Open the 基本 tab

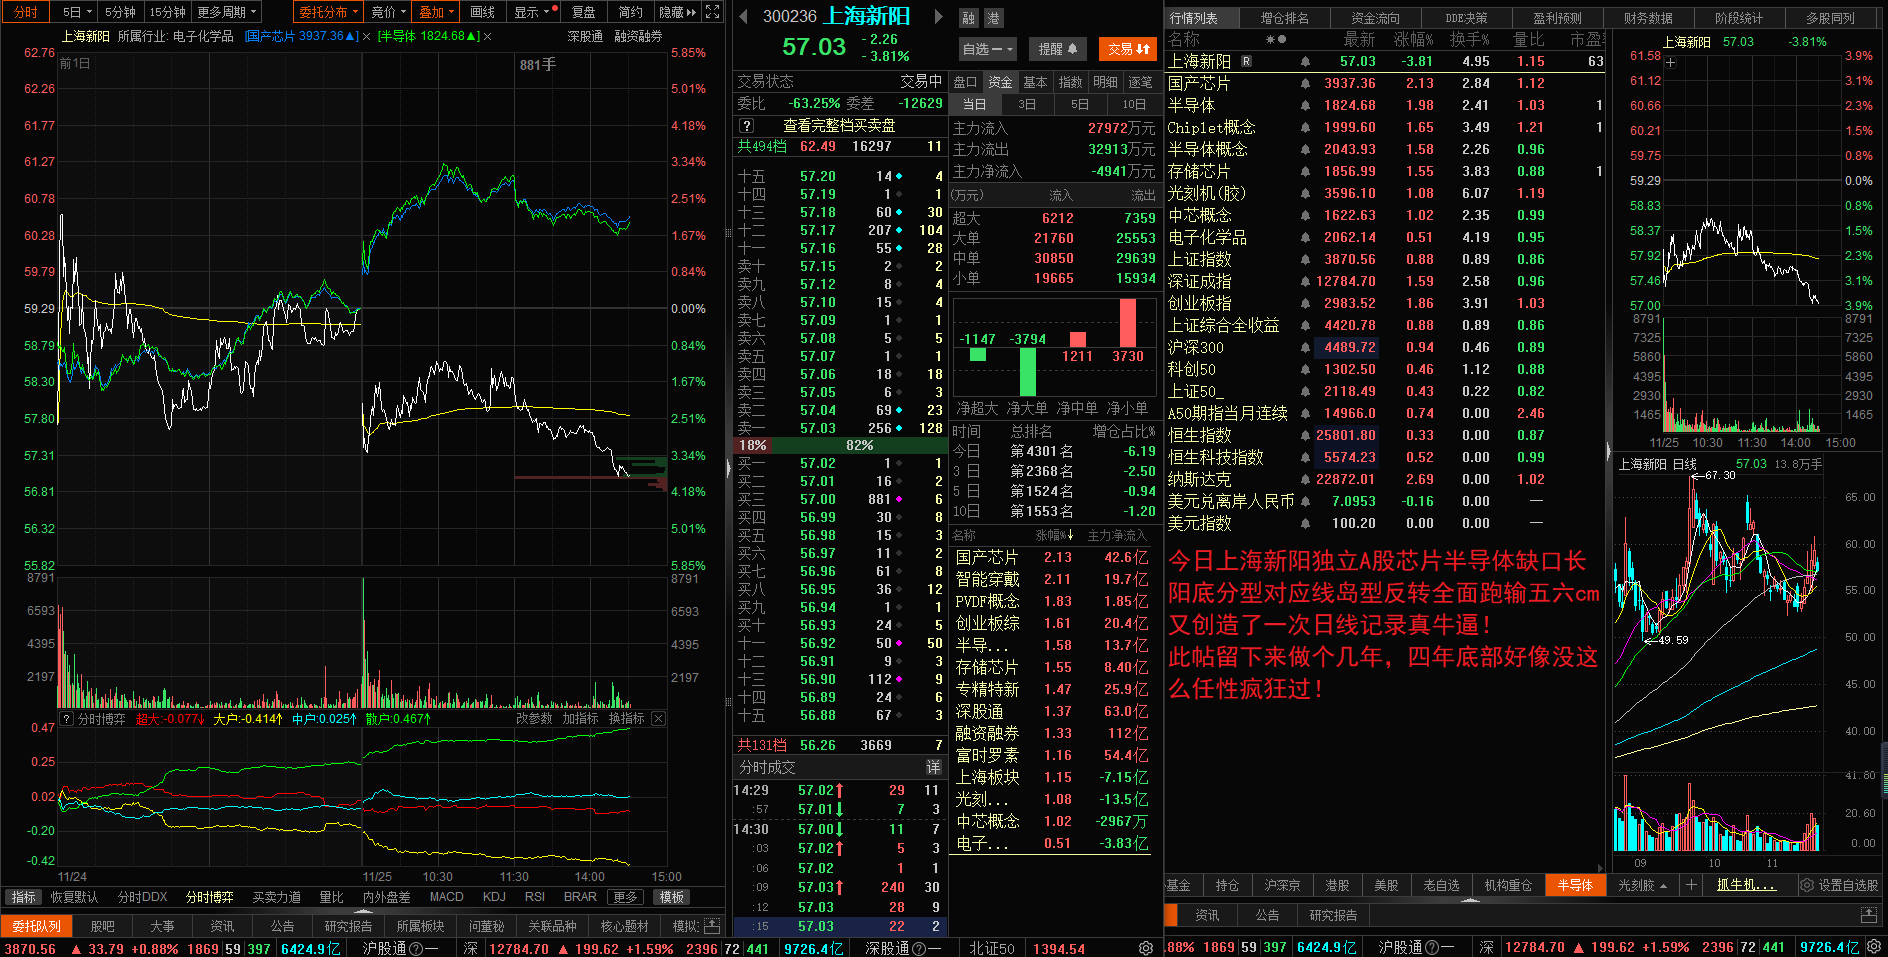pos(1035,82)
